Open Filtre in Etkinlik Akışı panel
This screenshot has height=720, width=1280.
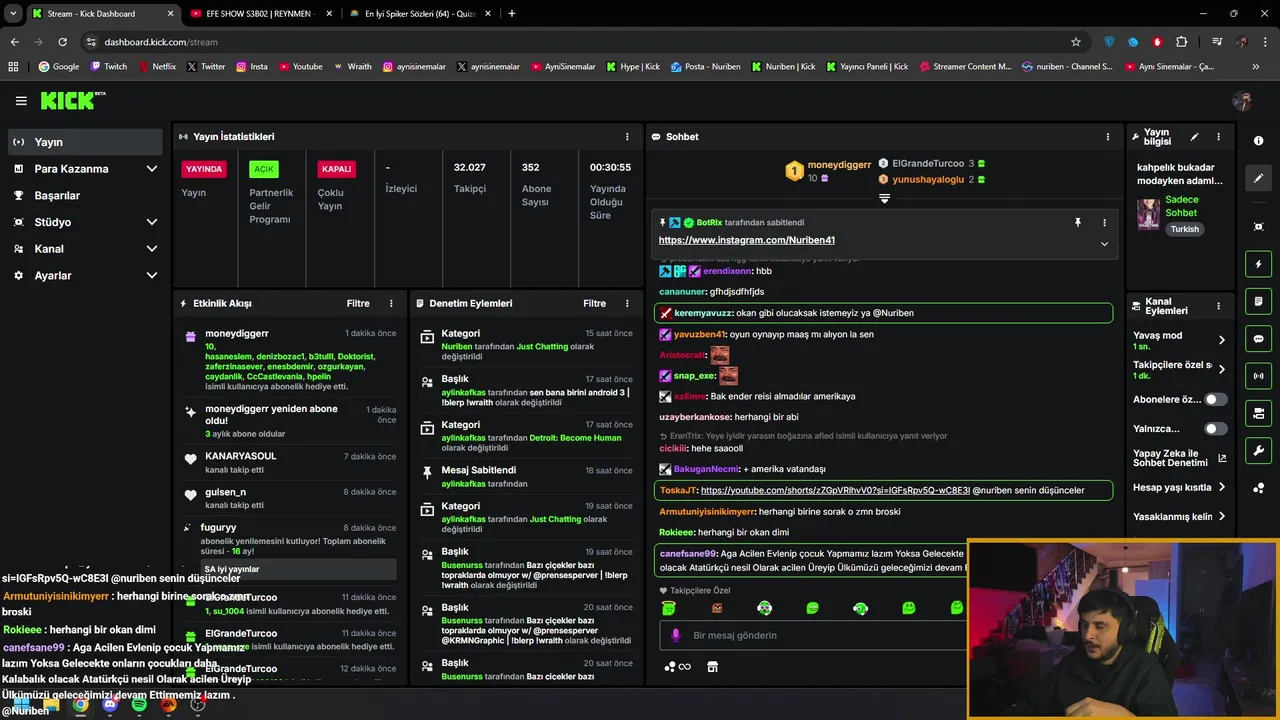pos(358,303)
